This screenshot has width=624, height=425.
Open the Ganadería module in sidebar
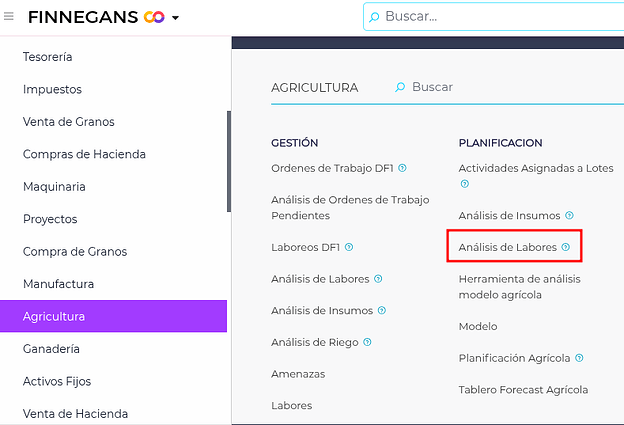[x=52, y=349]
